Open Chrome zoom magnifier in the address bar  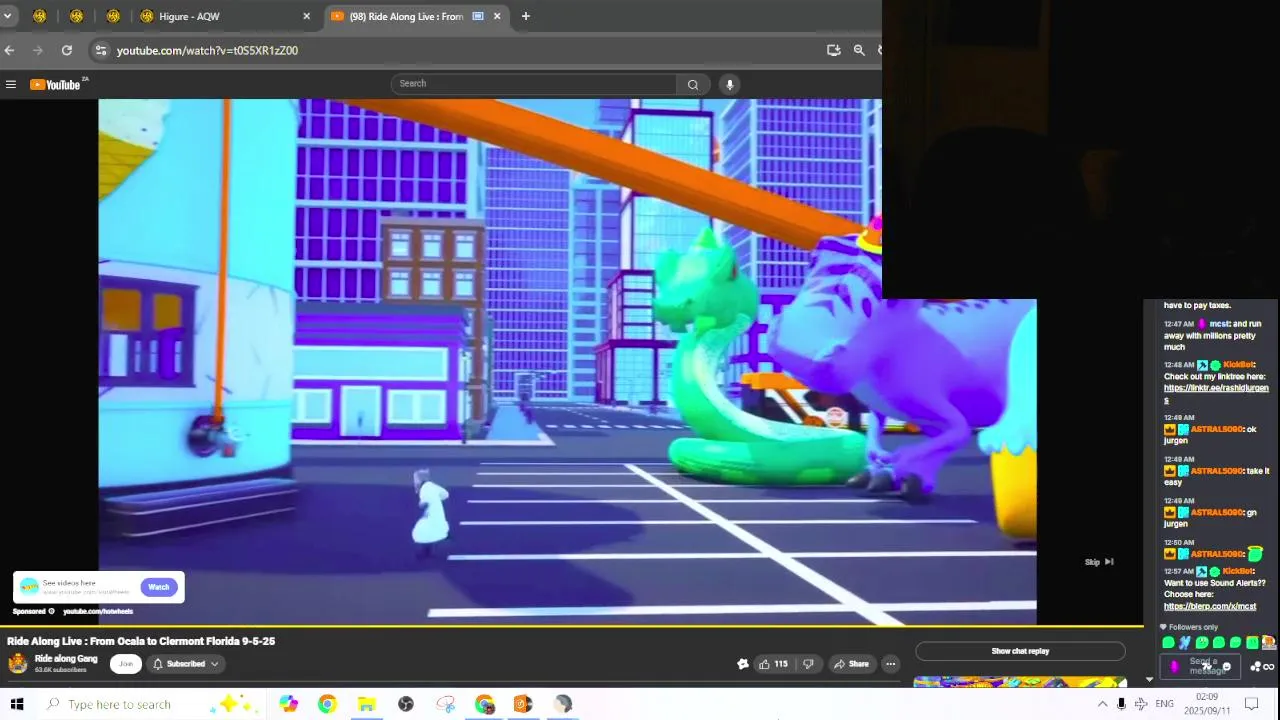click(x=859, y=50)
